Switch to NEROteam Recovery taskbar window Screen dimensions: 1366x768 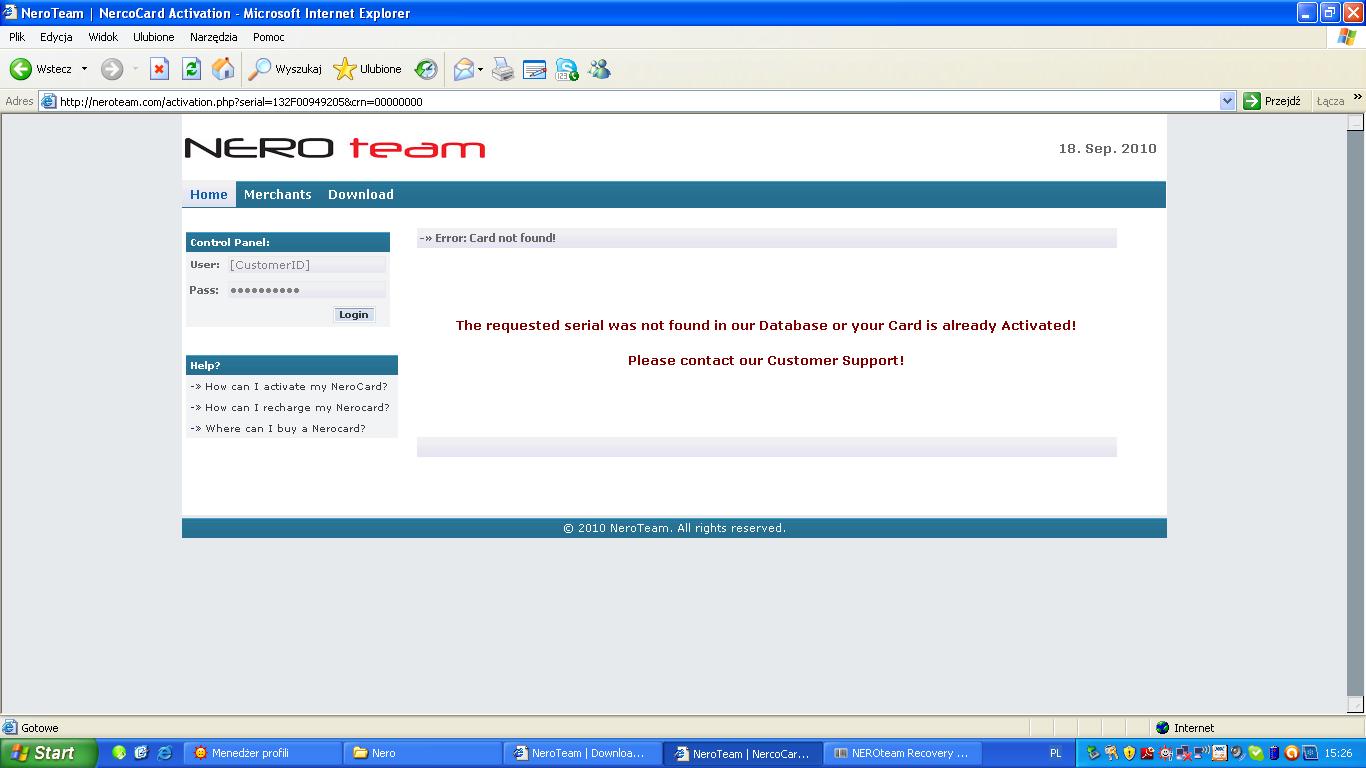click(903, 753)
